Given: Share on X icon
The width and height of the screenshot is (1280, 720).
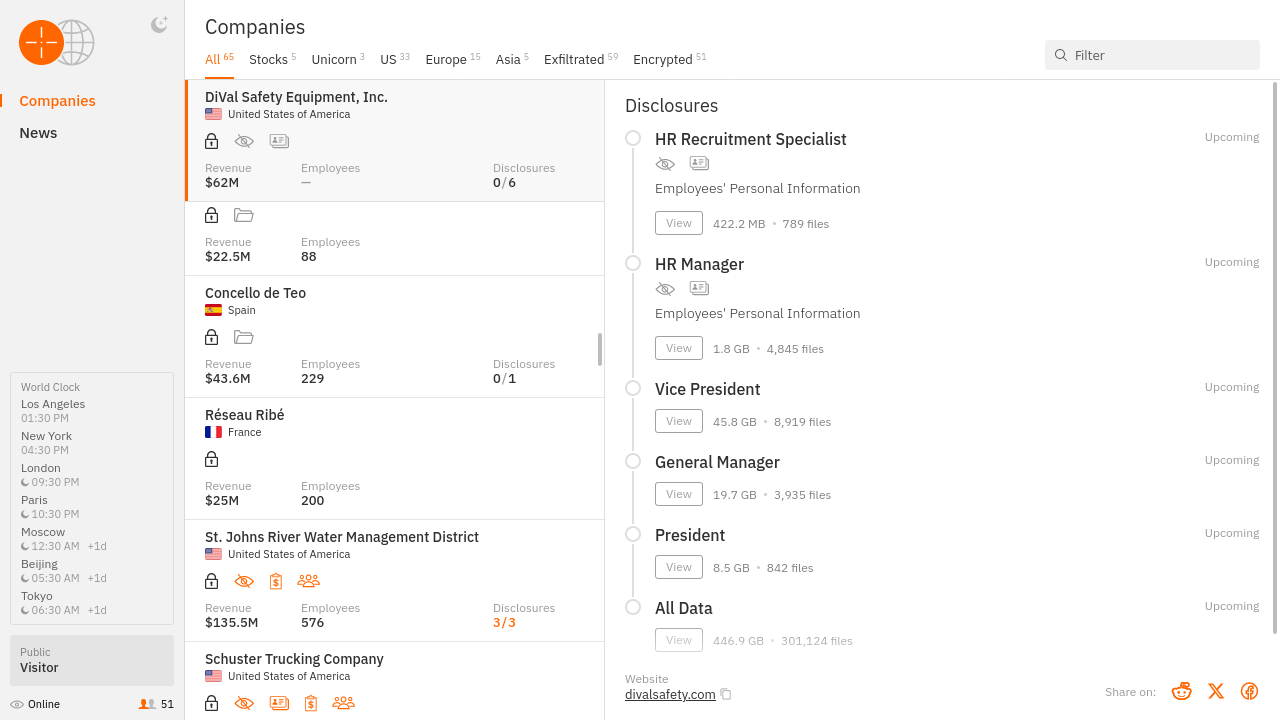Looking at the screenshot, I should [1216, 691].
